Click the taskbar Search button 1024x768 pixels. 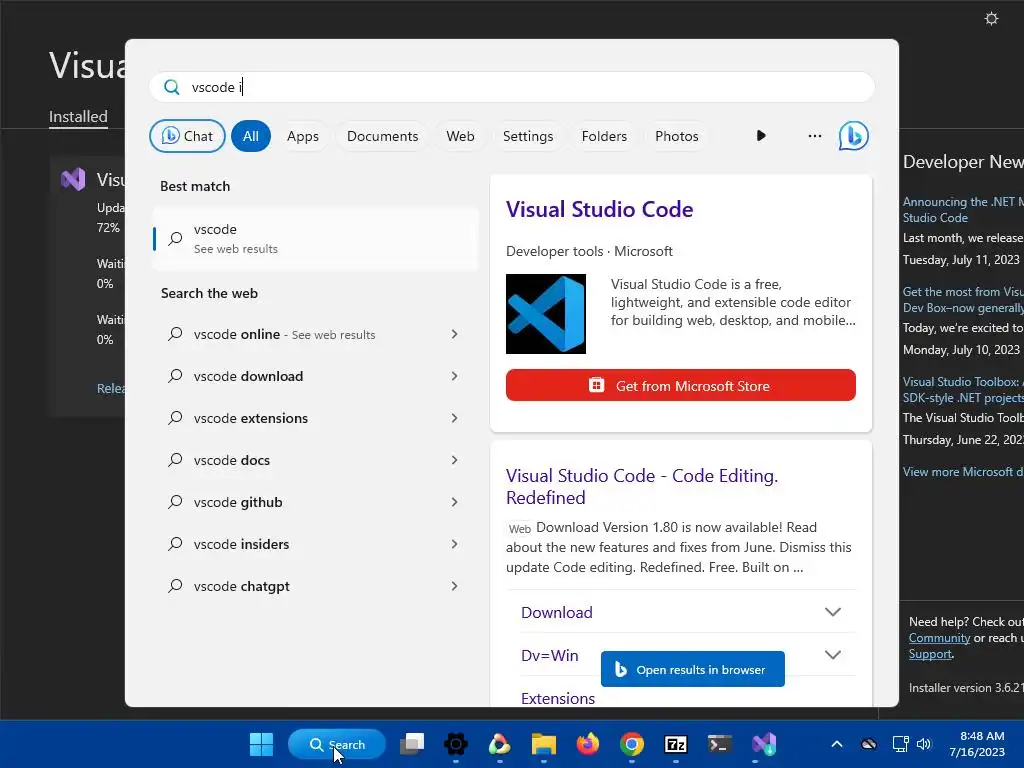tap(337, 744)
